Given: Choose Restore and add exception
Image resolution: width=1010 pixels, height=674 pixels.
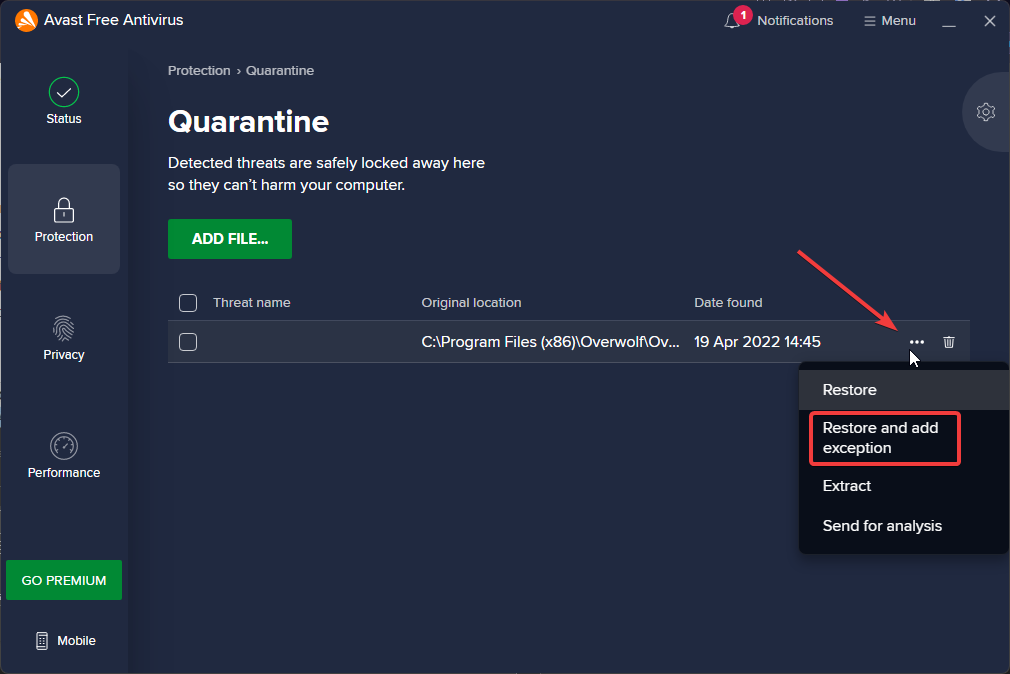Looking at the screenshot, I should click(x=885, y=438).
